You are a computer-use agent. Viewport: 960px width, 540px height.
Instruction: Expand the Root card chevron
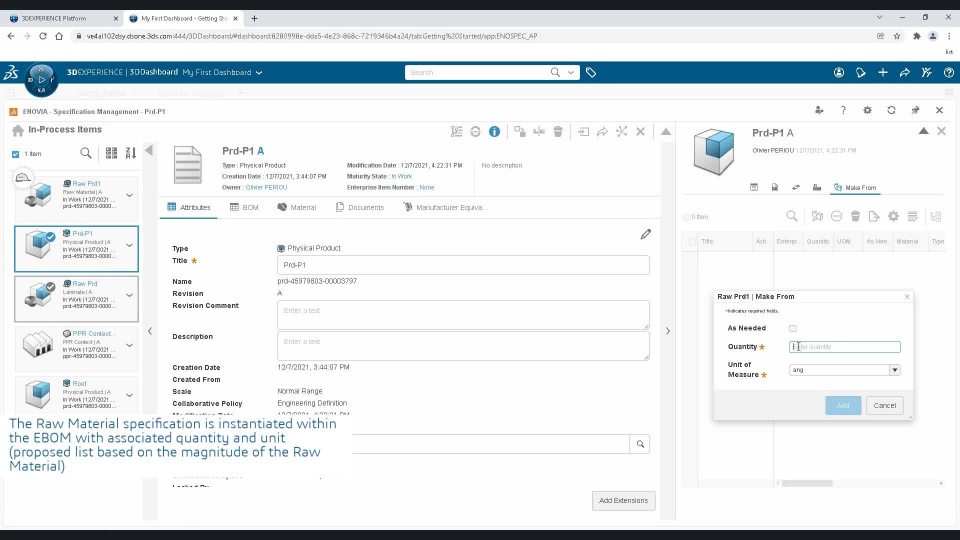point(129,395)
